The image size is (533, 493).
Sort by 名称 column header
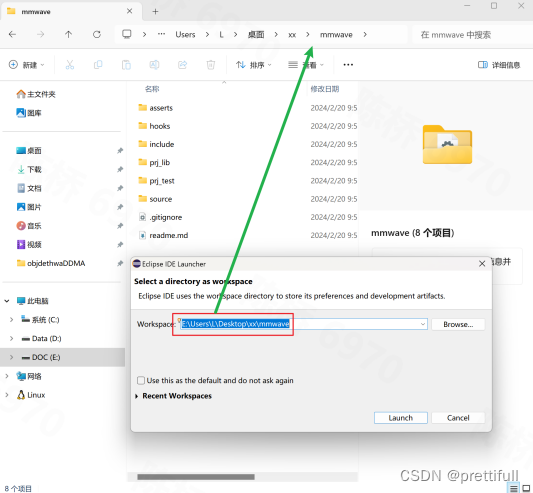coord(152,89)
